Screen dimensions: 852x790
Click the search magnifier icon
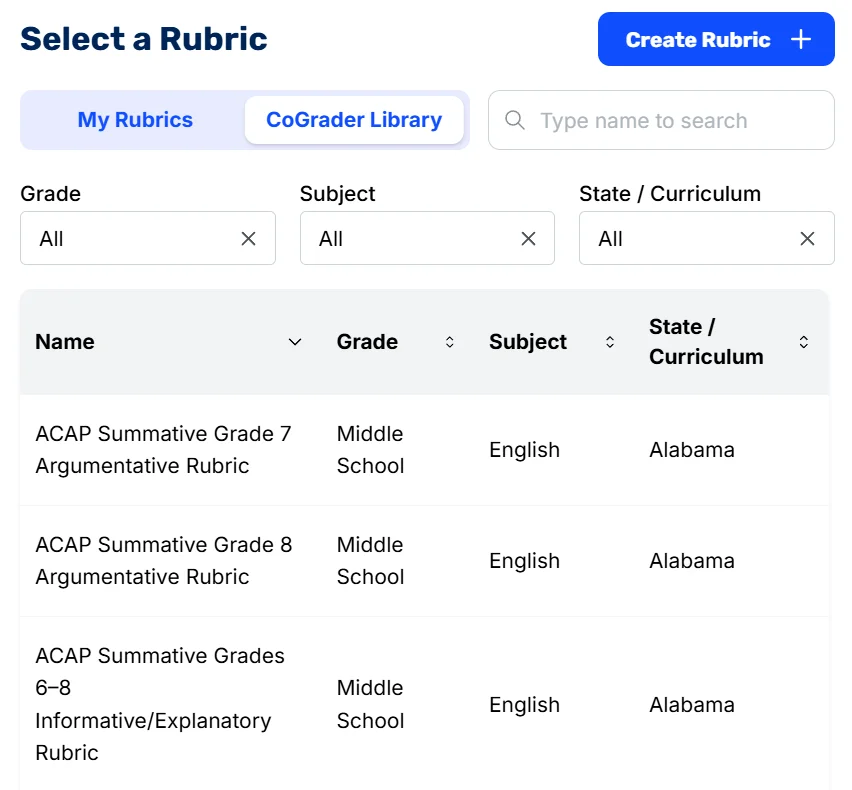point(514,120)
